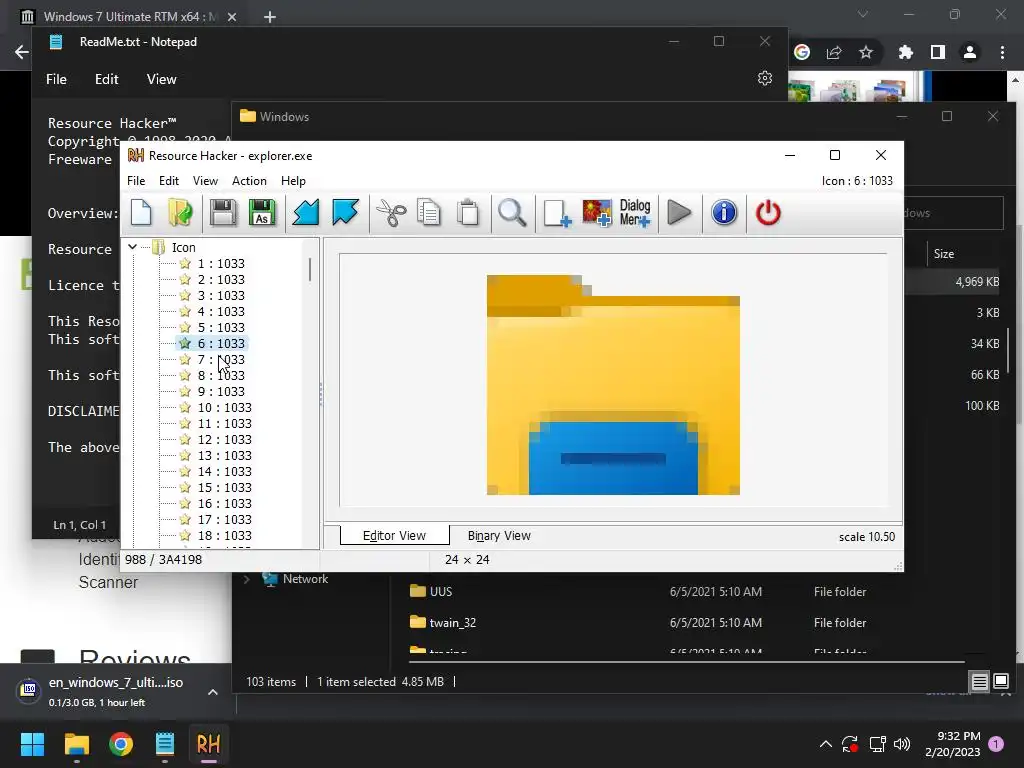Screen dimensions: 1024x768
Task: Open Chrome three-dot menu
Action: 1002,52
